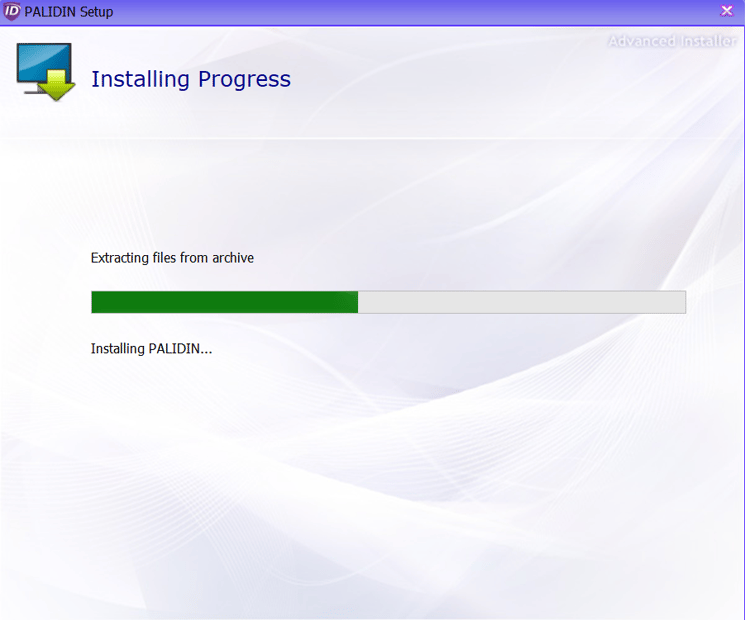Click the Advanced Installer watermark text
This screenshot has width=745, height=620.
671,41
